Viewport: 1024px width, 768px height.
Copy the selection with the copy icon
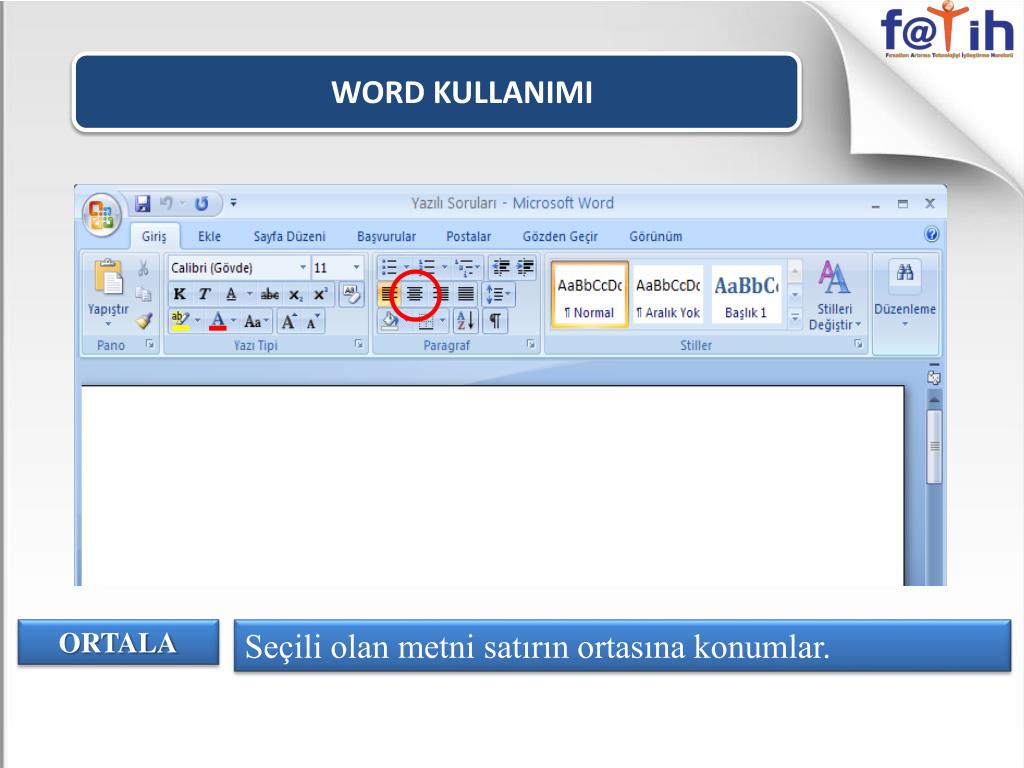click(144, 294)
